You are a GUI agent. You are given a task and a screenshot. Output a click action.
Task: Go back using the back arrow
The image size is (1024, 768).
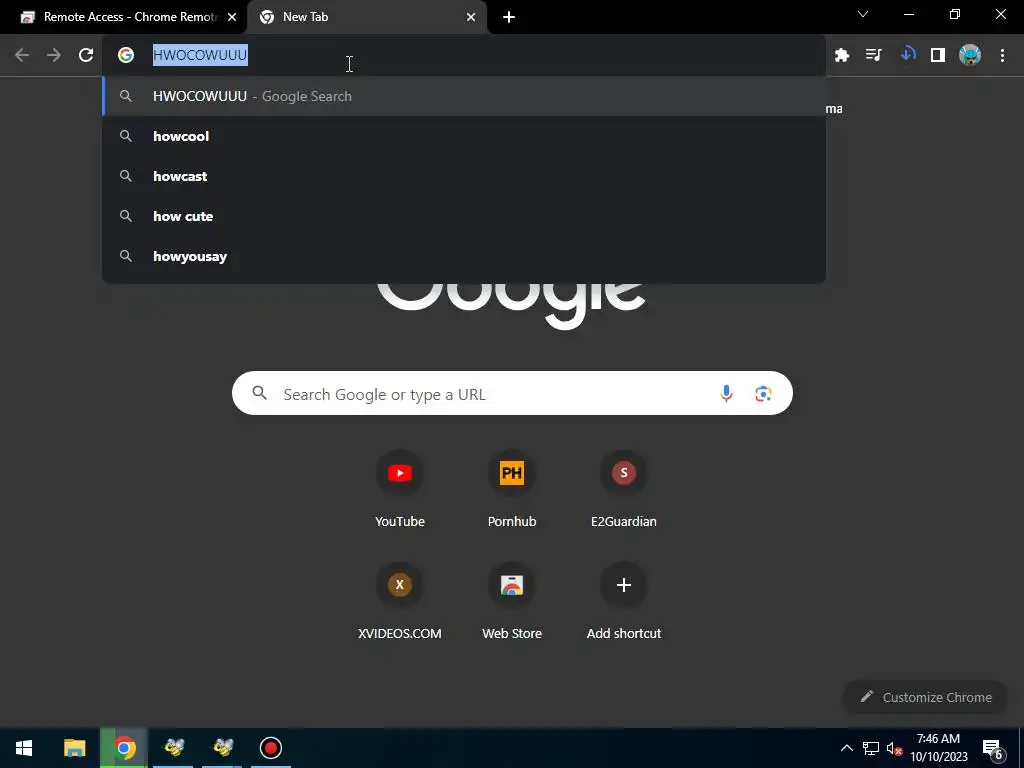(22, 55)
